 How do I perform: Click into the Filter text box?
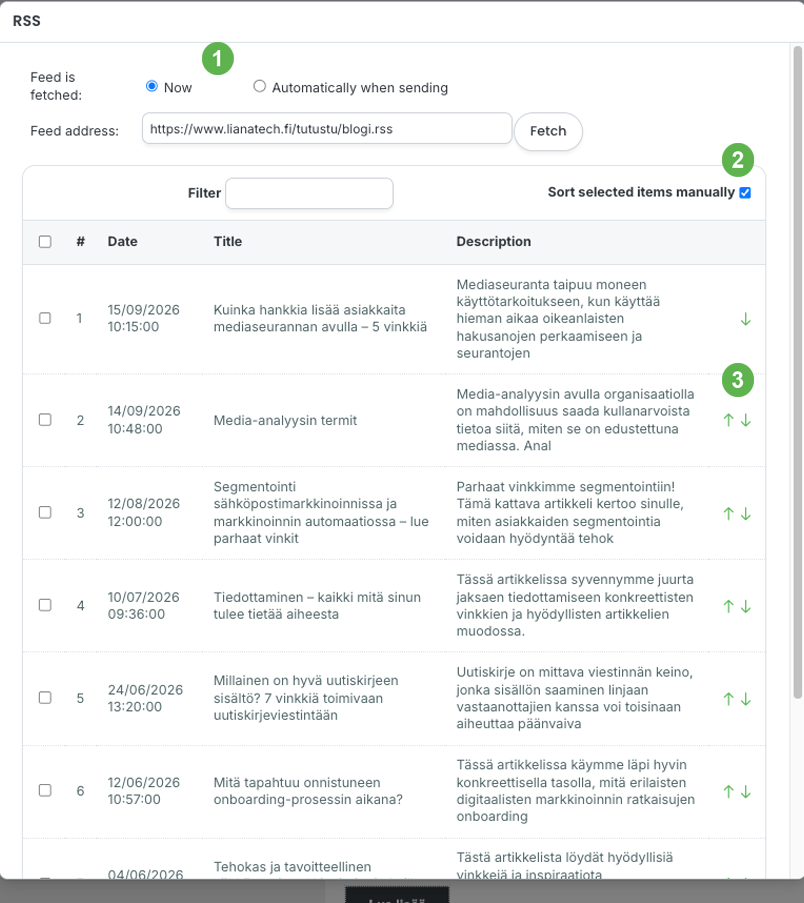coord(309,193)
